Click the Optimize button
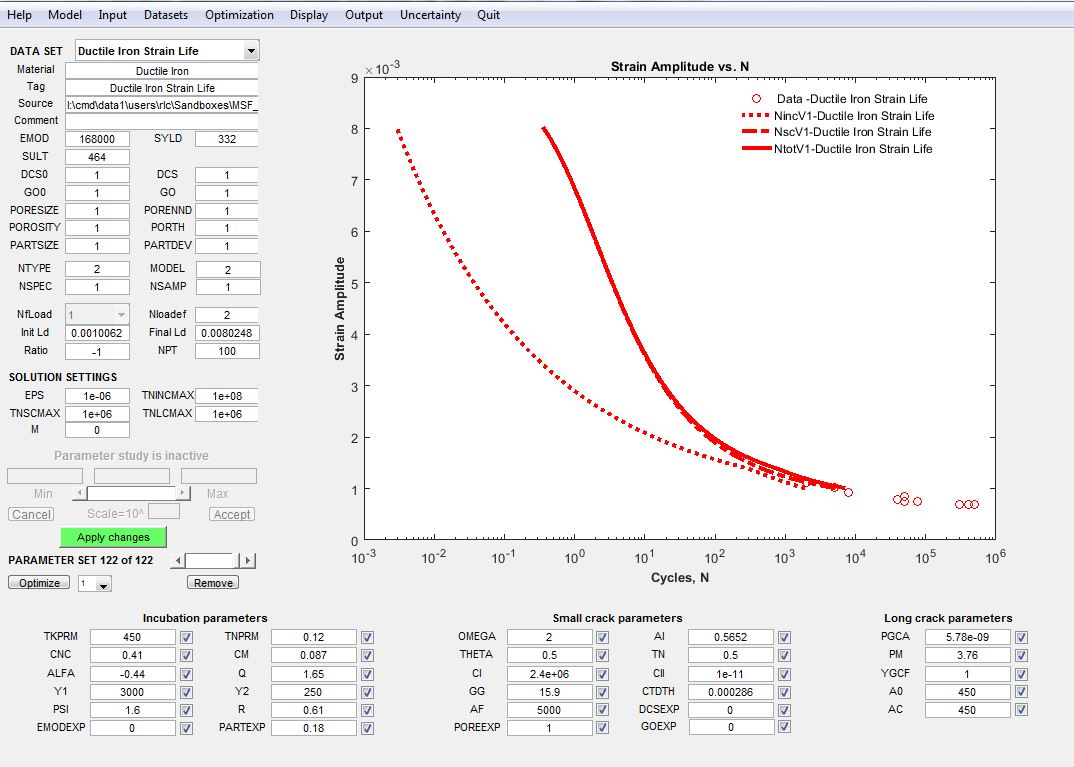 pos(39,583)
